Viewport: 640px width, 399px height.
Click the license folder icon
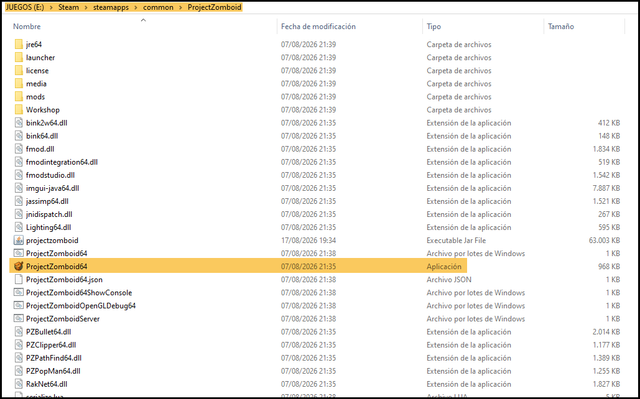click(x=19, y=70)
